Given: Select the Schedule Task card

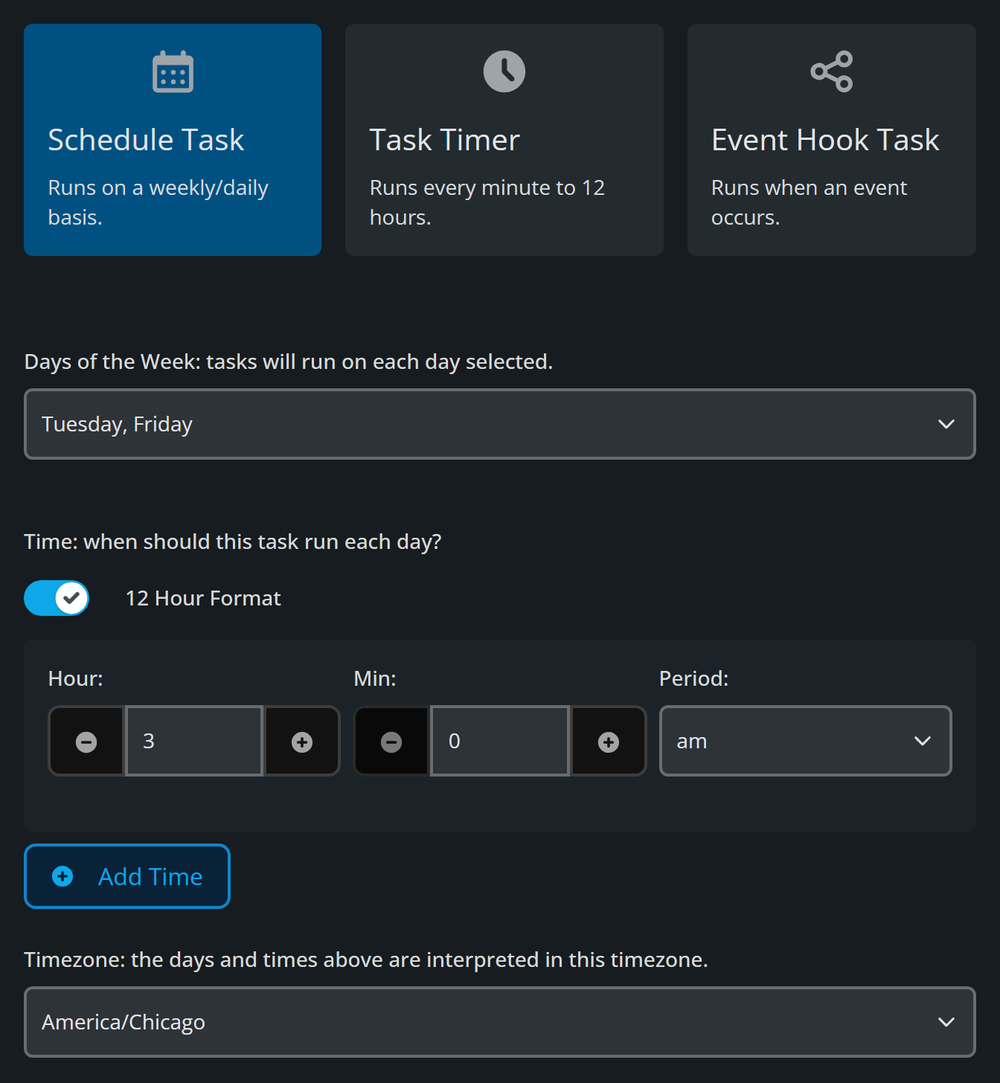Looking at the screenshot, I should pyautogui.click(x=173, y=140).
